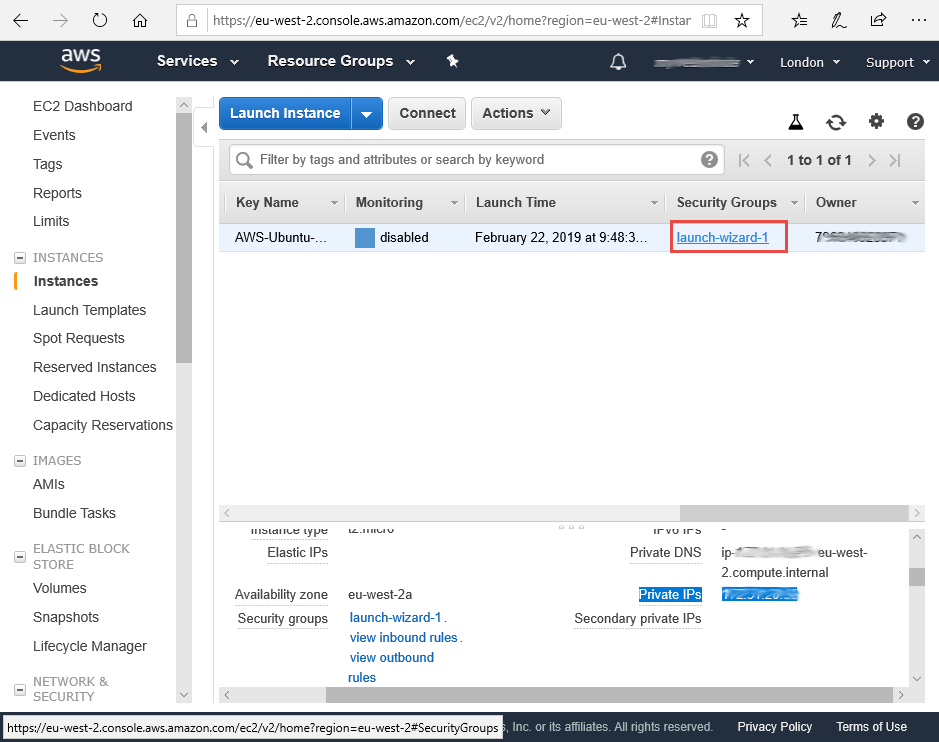Add notes with the pen icon
Screen dimensions: 939x742
click(x=838, y=21)
